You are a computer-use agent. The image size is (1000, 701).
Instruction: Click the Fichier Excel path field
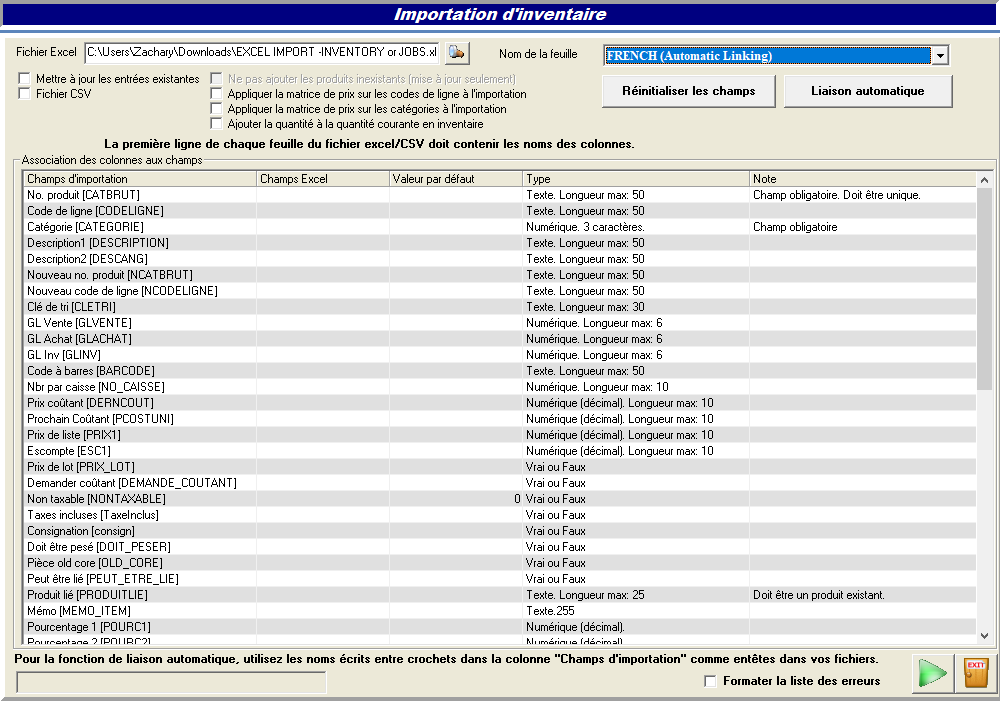click(261, 52)
